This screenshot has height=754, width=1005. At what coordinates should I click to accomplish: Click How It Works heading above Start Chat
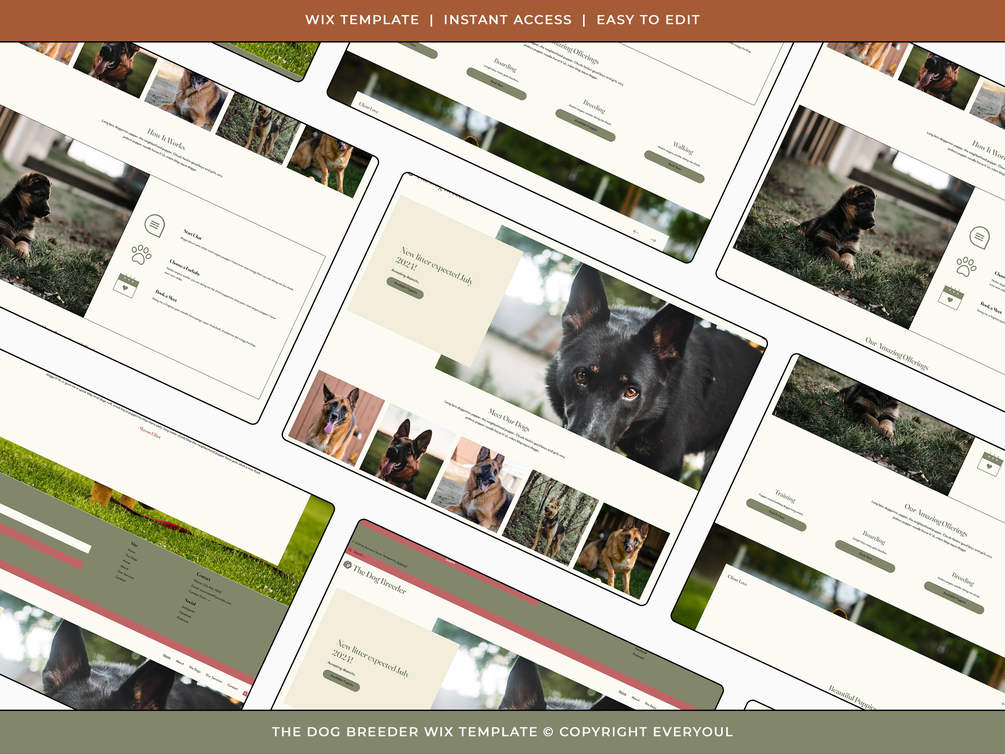point(166,138)
